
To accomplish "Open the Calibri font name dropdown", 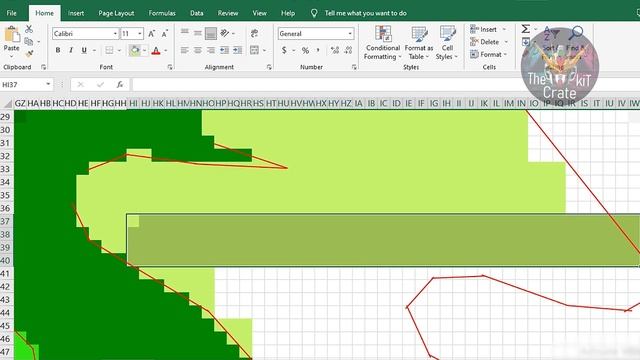I will [x=115, y=33].
